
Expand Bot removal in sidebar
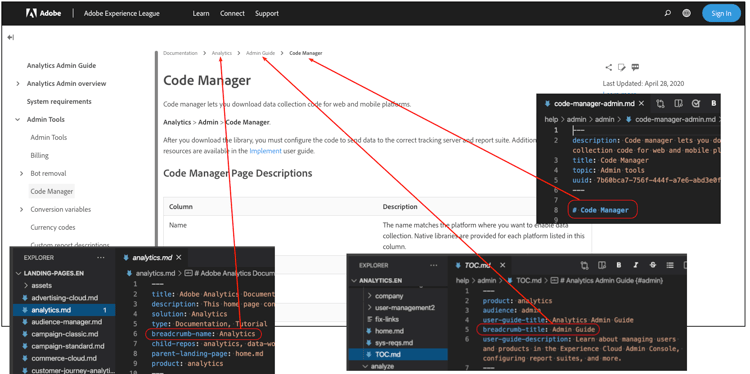tap(22, 174)
